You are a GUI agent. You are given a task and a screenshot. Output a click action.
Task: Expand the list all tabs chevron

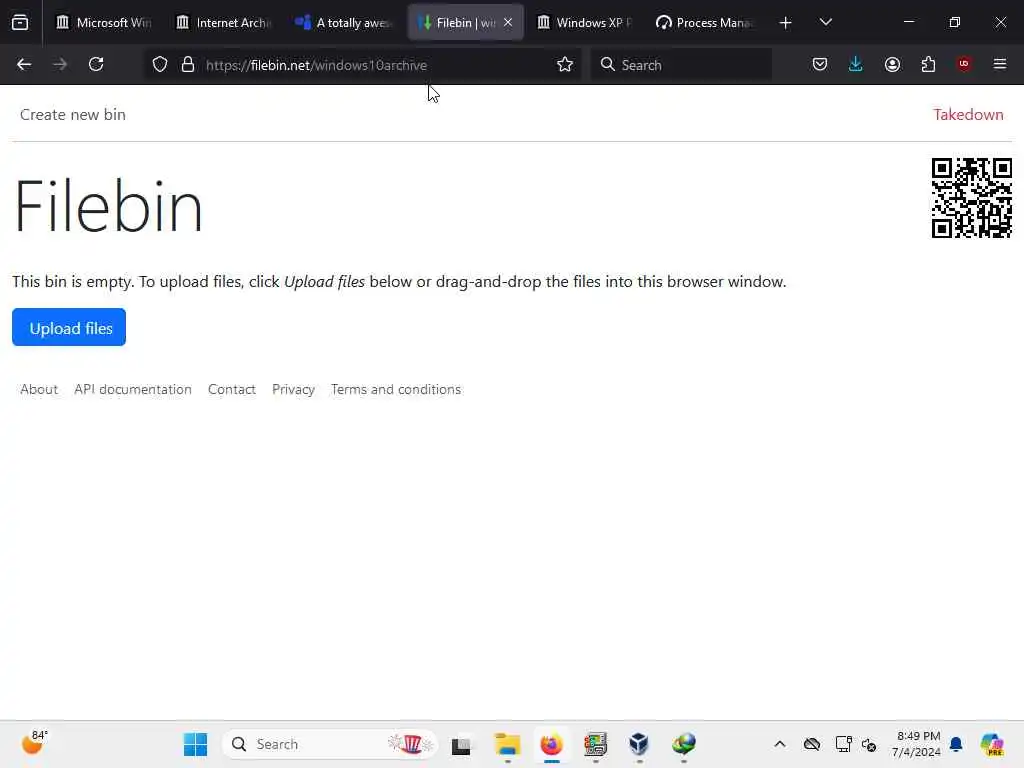coord(825,23)
